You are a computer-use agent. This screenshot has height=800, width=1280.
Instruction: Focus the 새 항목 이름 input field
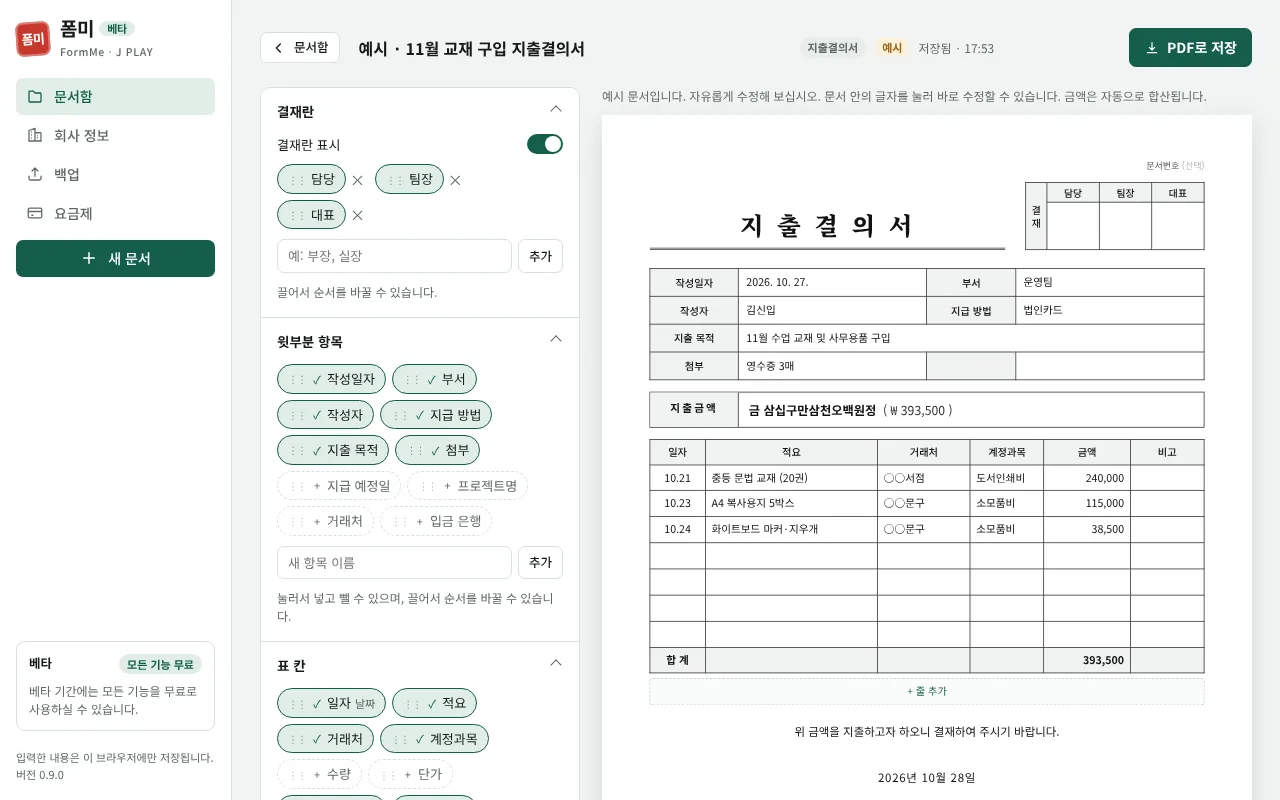(394, 562)
